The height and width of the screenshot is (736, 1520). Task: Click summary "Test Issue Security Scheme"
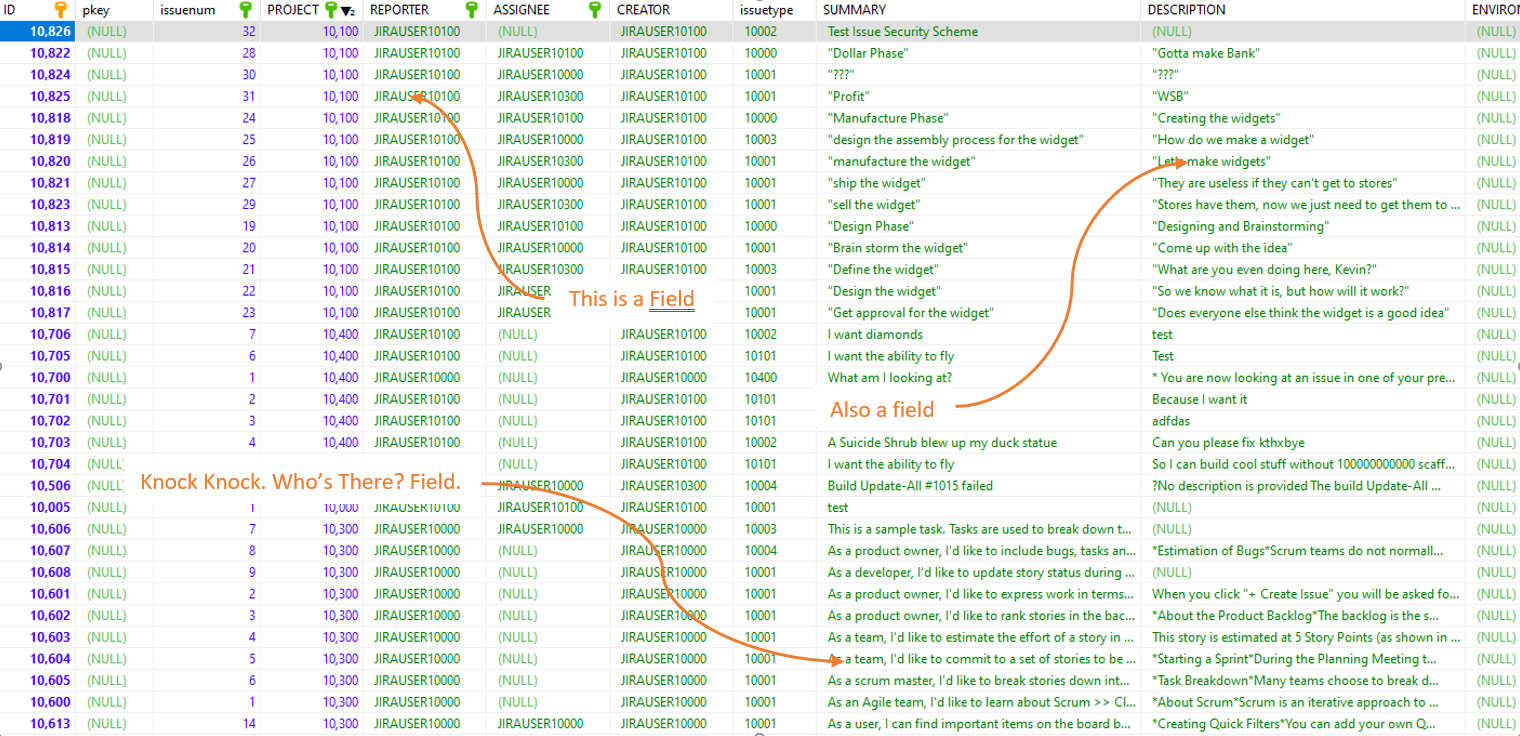click(903, 31)
